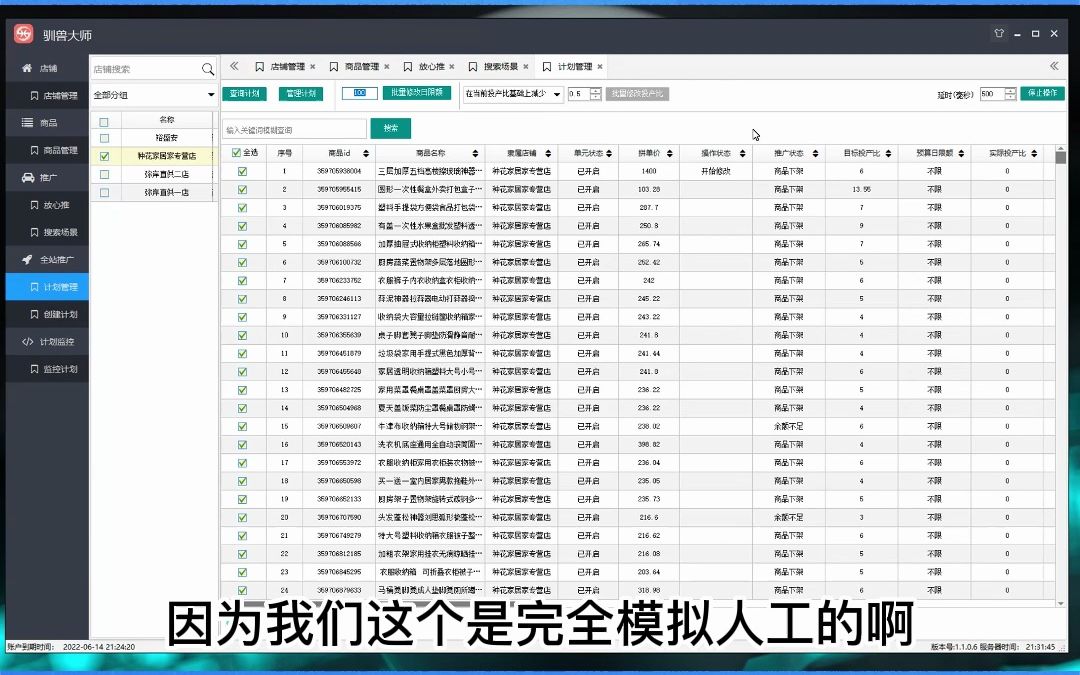Image resolution: width=1080 pixels, height=675 pixels.
Task: Sort by 操作状态 column arrows
Action: coord(742,154)
